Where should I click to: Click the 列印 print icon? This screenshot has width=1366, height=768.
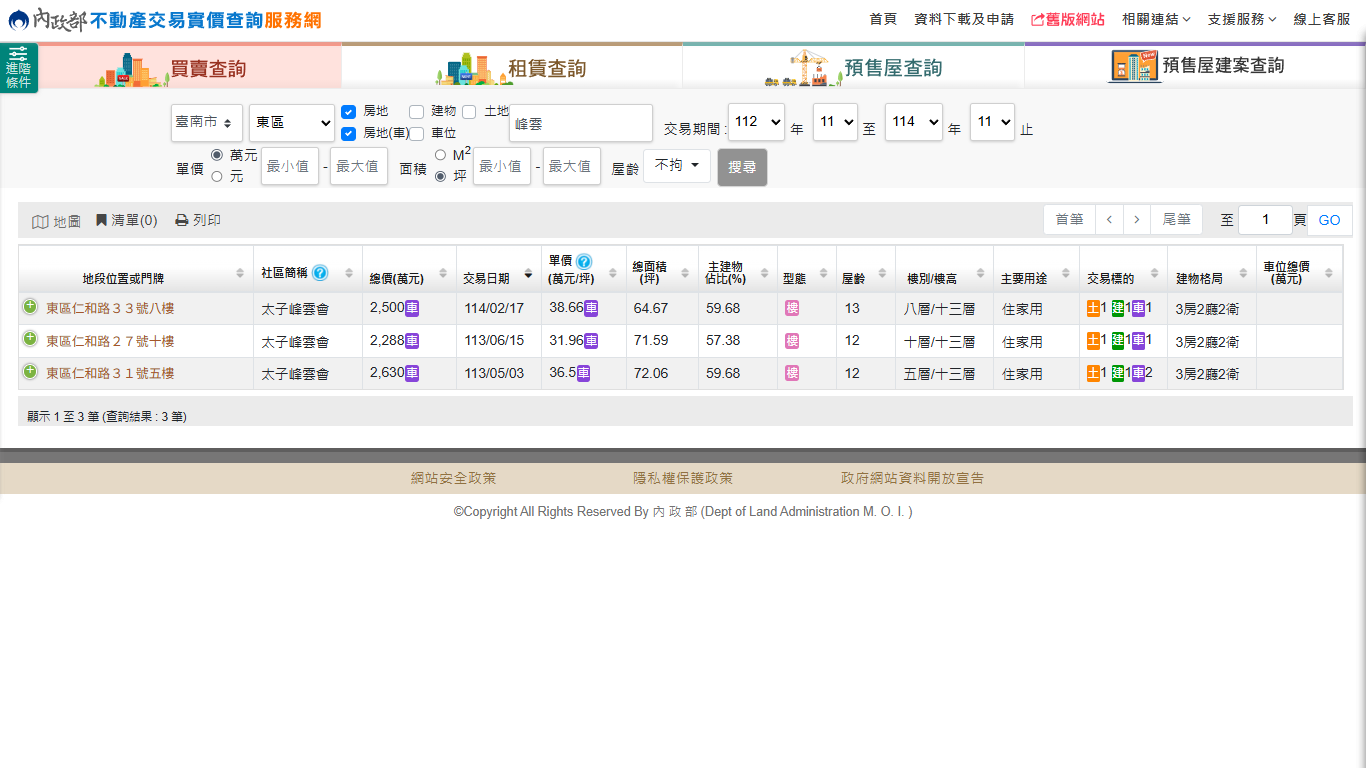[x=182, y=220]
